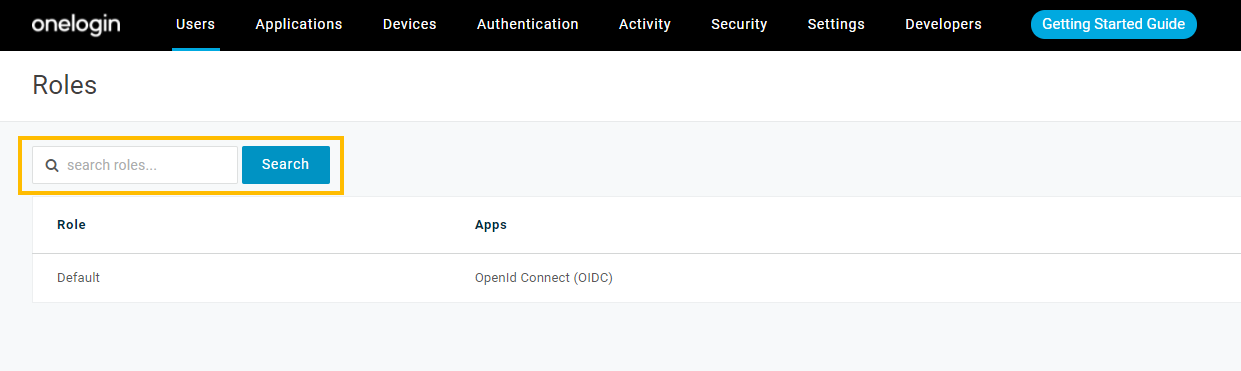Viewport: 1241px width, 371px height.
Task: Click the blue Search button
Action: tap(286, 165)
